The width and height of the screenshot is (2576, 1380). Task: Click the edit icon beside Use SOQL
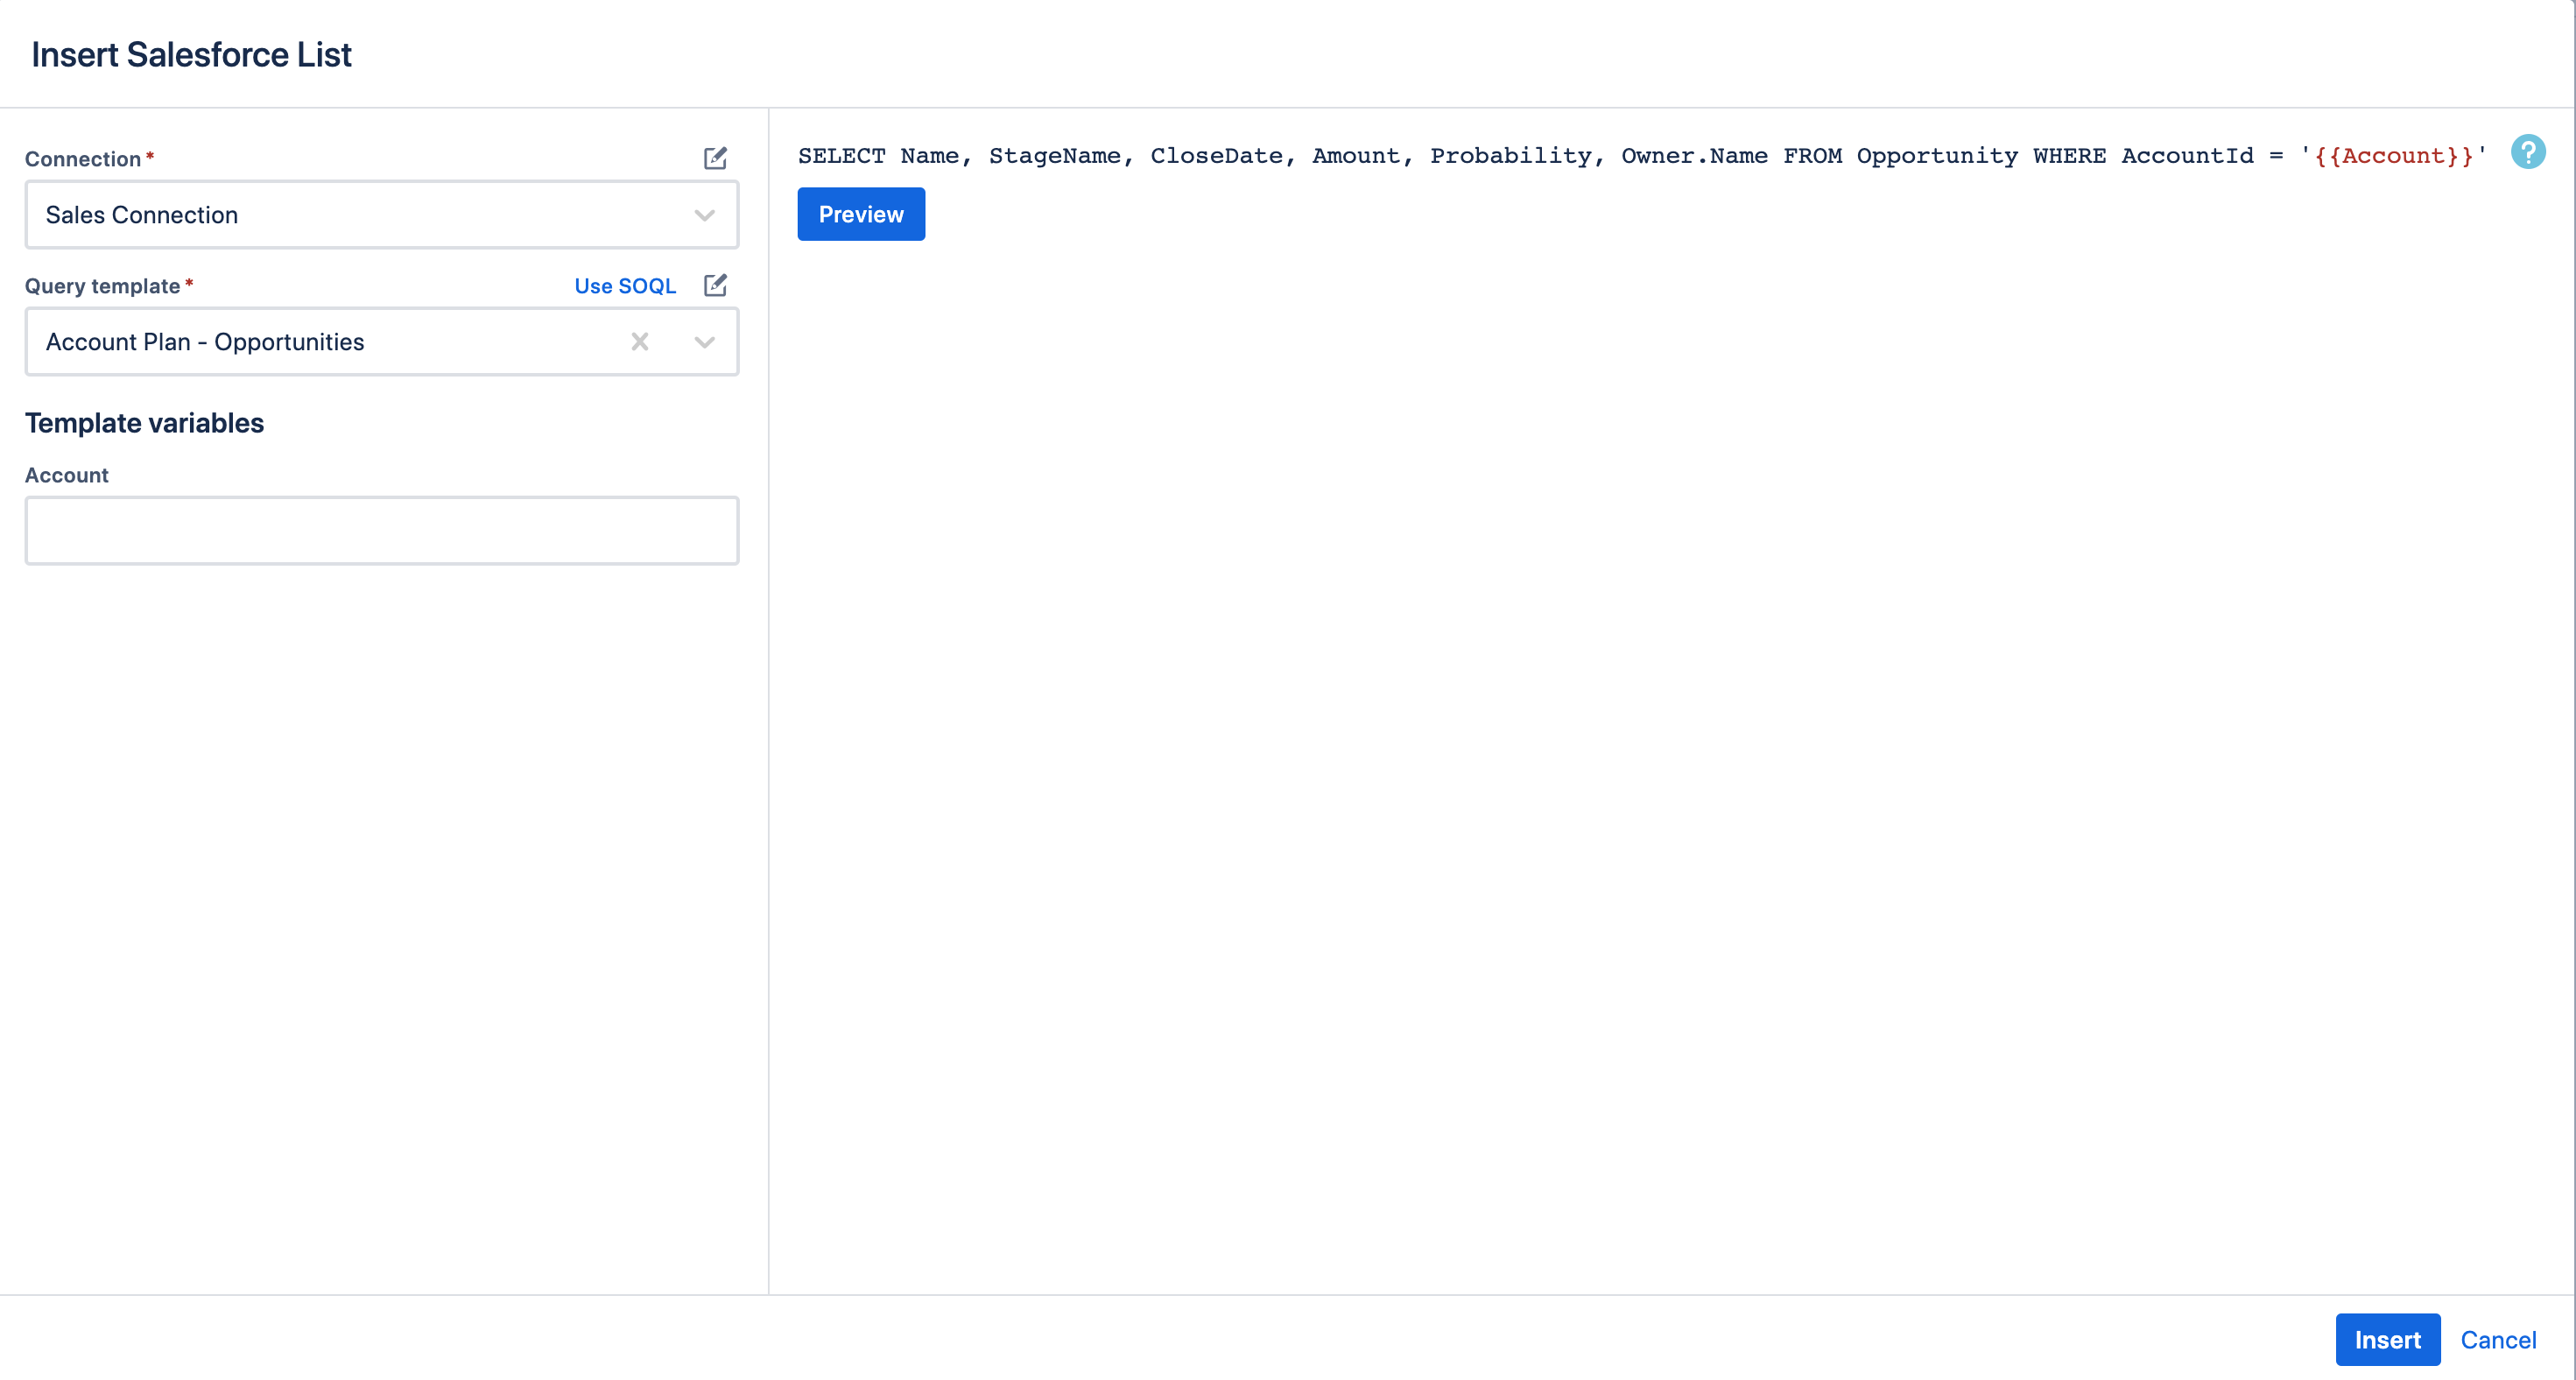pyautogui.click(x=715, y=285)
